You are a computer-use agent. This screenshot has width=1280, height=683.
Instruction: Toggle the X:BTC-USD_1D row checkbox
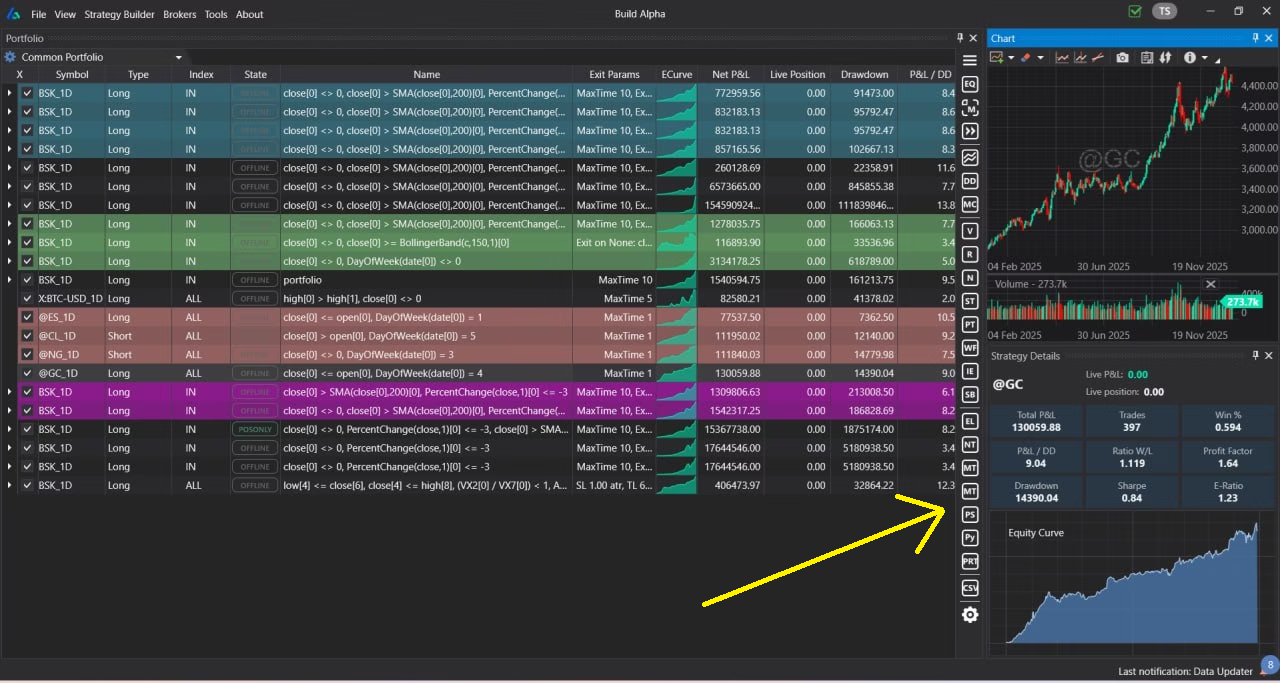(28, 298)
